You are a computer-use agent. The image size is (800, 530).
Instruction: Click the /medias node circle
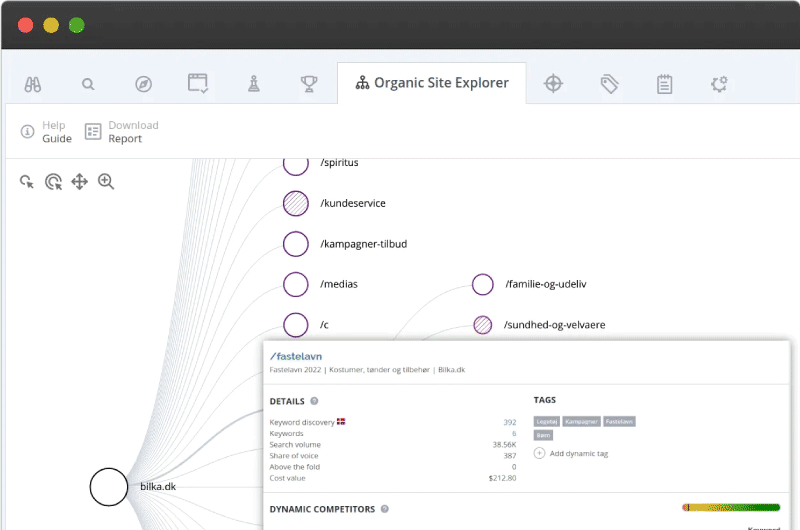coord(296,284)
